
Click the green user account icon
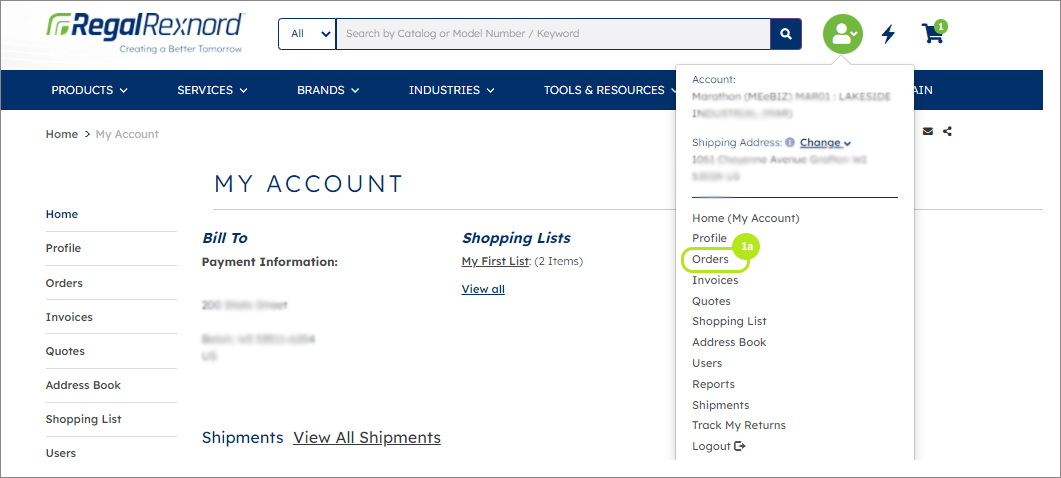click(842, 34)
